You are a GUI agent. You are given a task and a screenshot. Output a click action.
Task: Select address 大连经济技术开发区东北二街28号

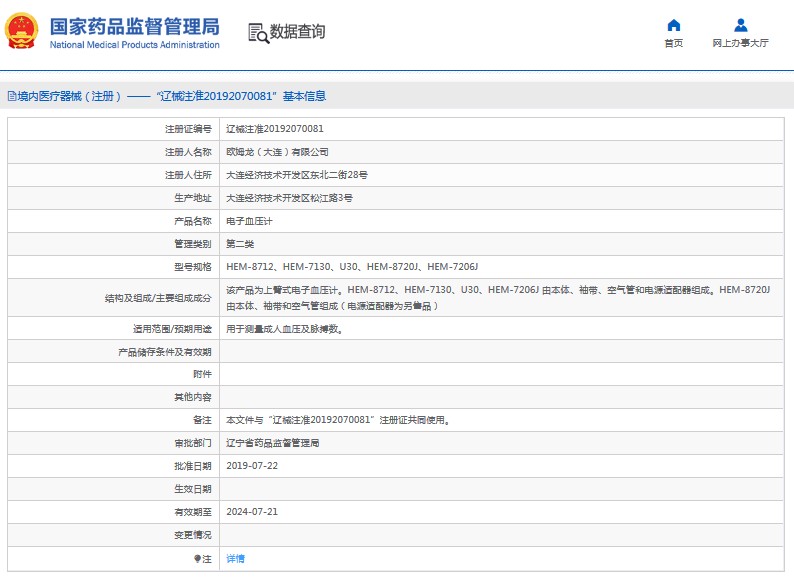tap(297, 175)
